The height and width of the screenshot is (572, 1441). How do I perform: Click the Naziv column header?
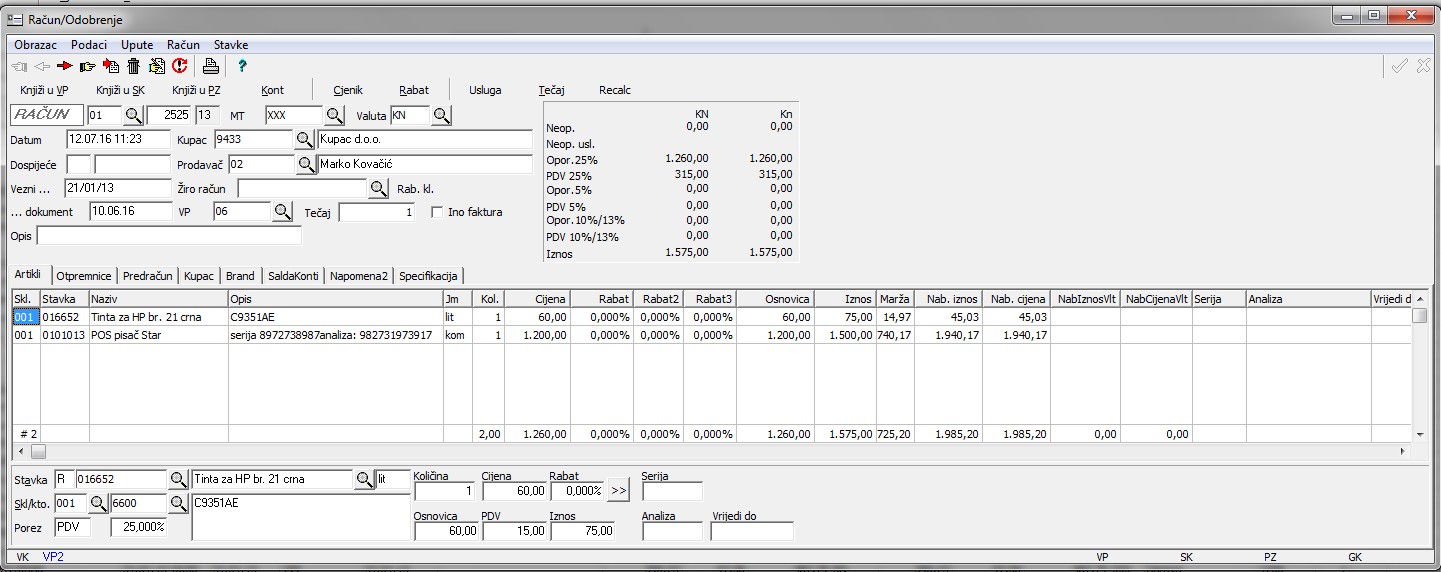158,299
